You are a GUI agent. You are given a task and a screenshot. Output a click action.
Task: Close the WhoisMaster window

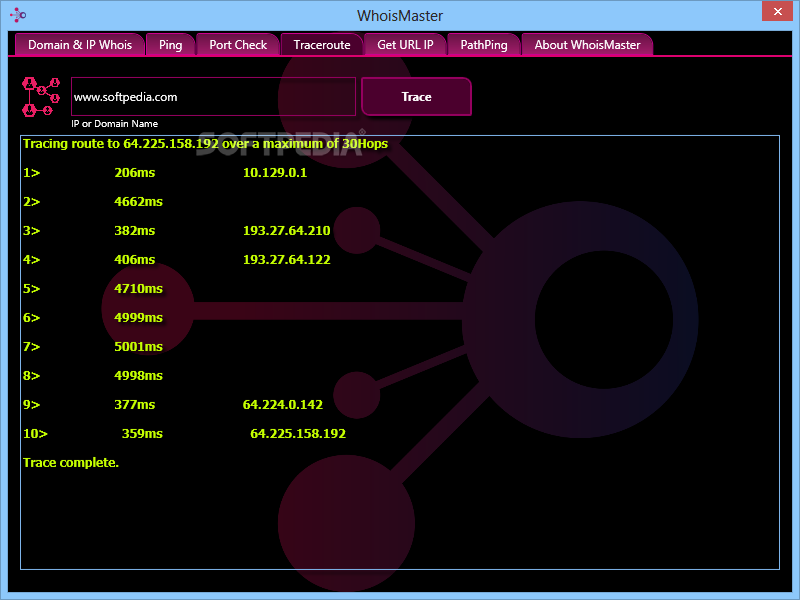777,11
